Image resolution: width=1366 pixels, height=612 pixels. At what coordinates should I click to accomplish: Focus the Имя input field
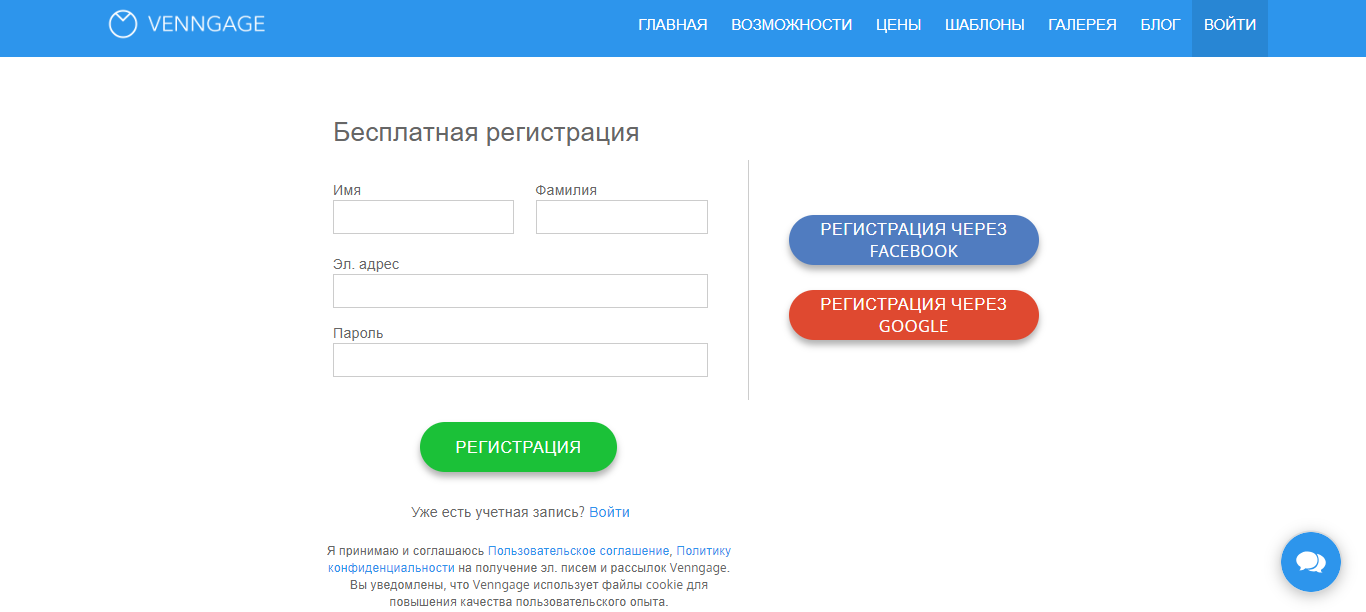(x=423, y=217)
